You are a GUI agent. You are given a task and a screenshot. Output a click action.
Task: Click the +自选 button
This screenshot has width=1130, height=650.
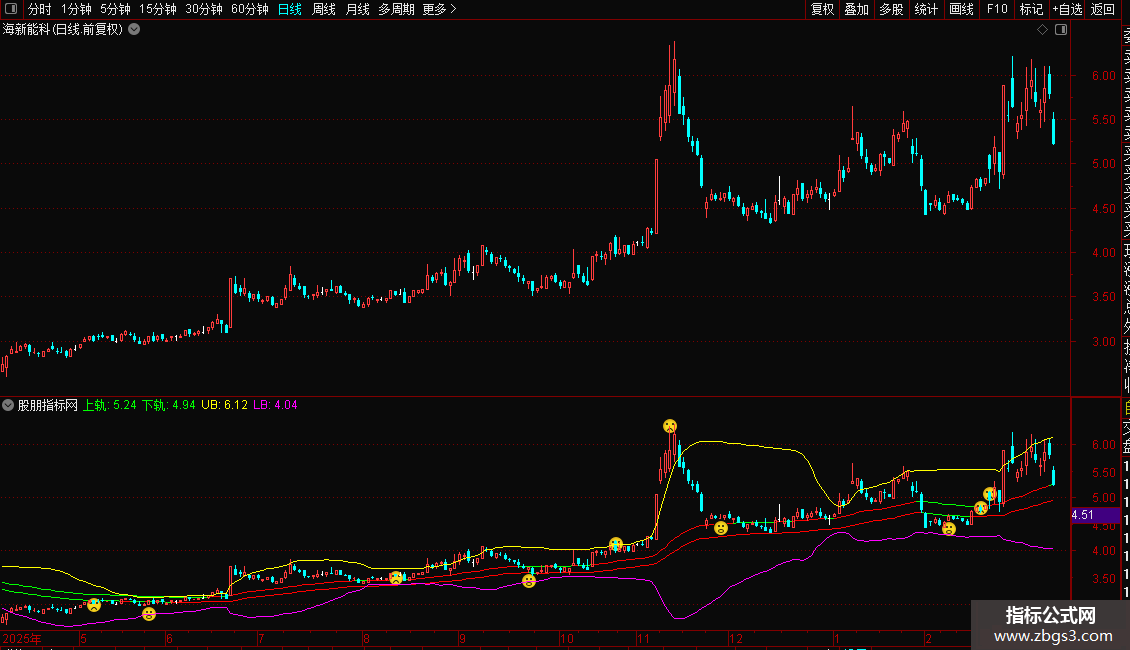tap(1067, 9)
